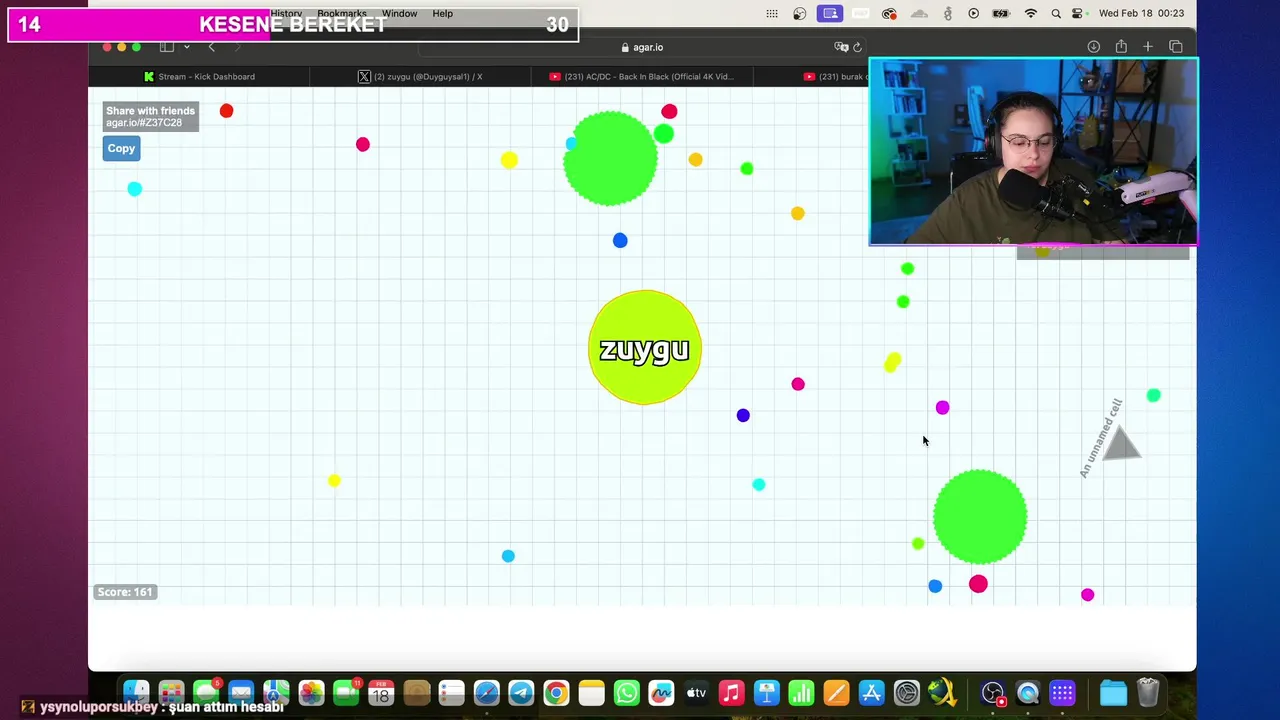Open the Window menu
Viewport: 1280px width, 720px height.
399,14
